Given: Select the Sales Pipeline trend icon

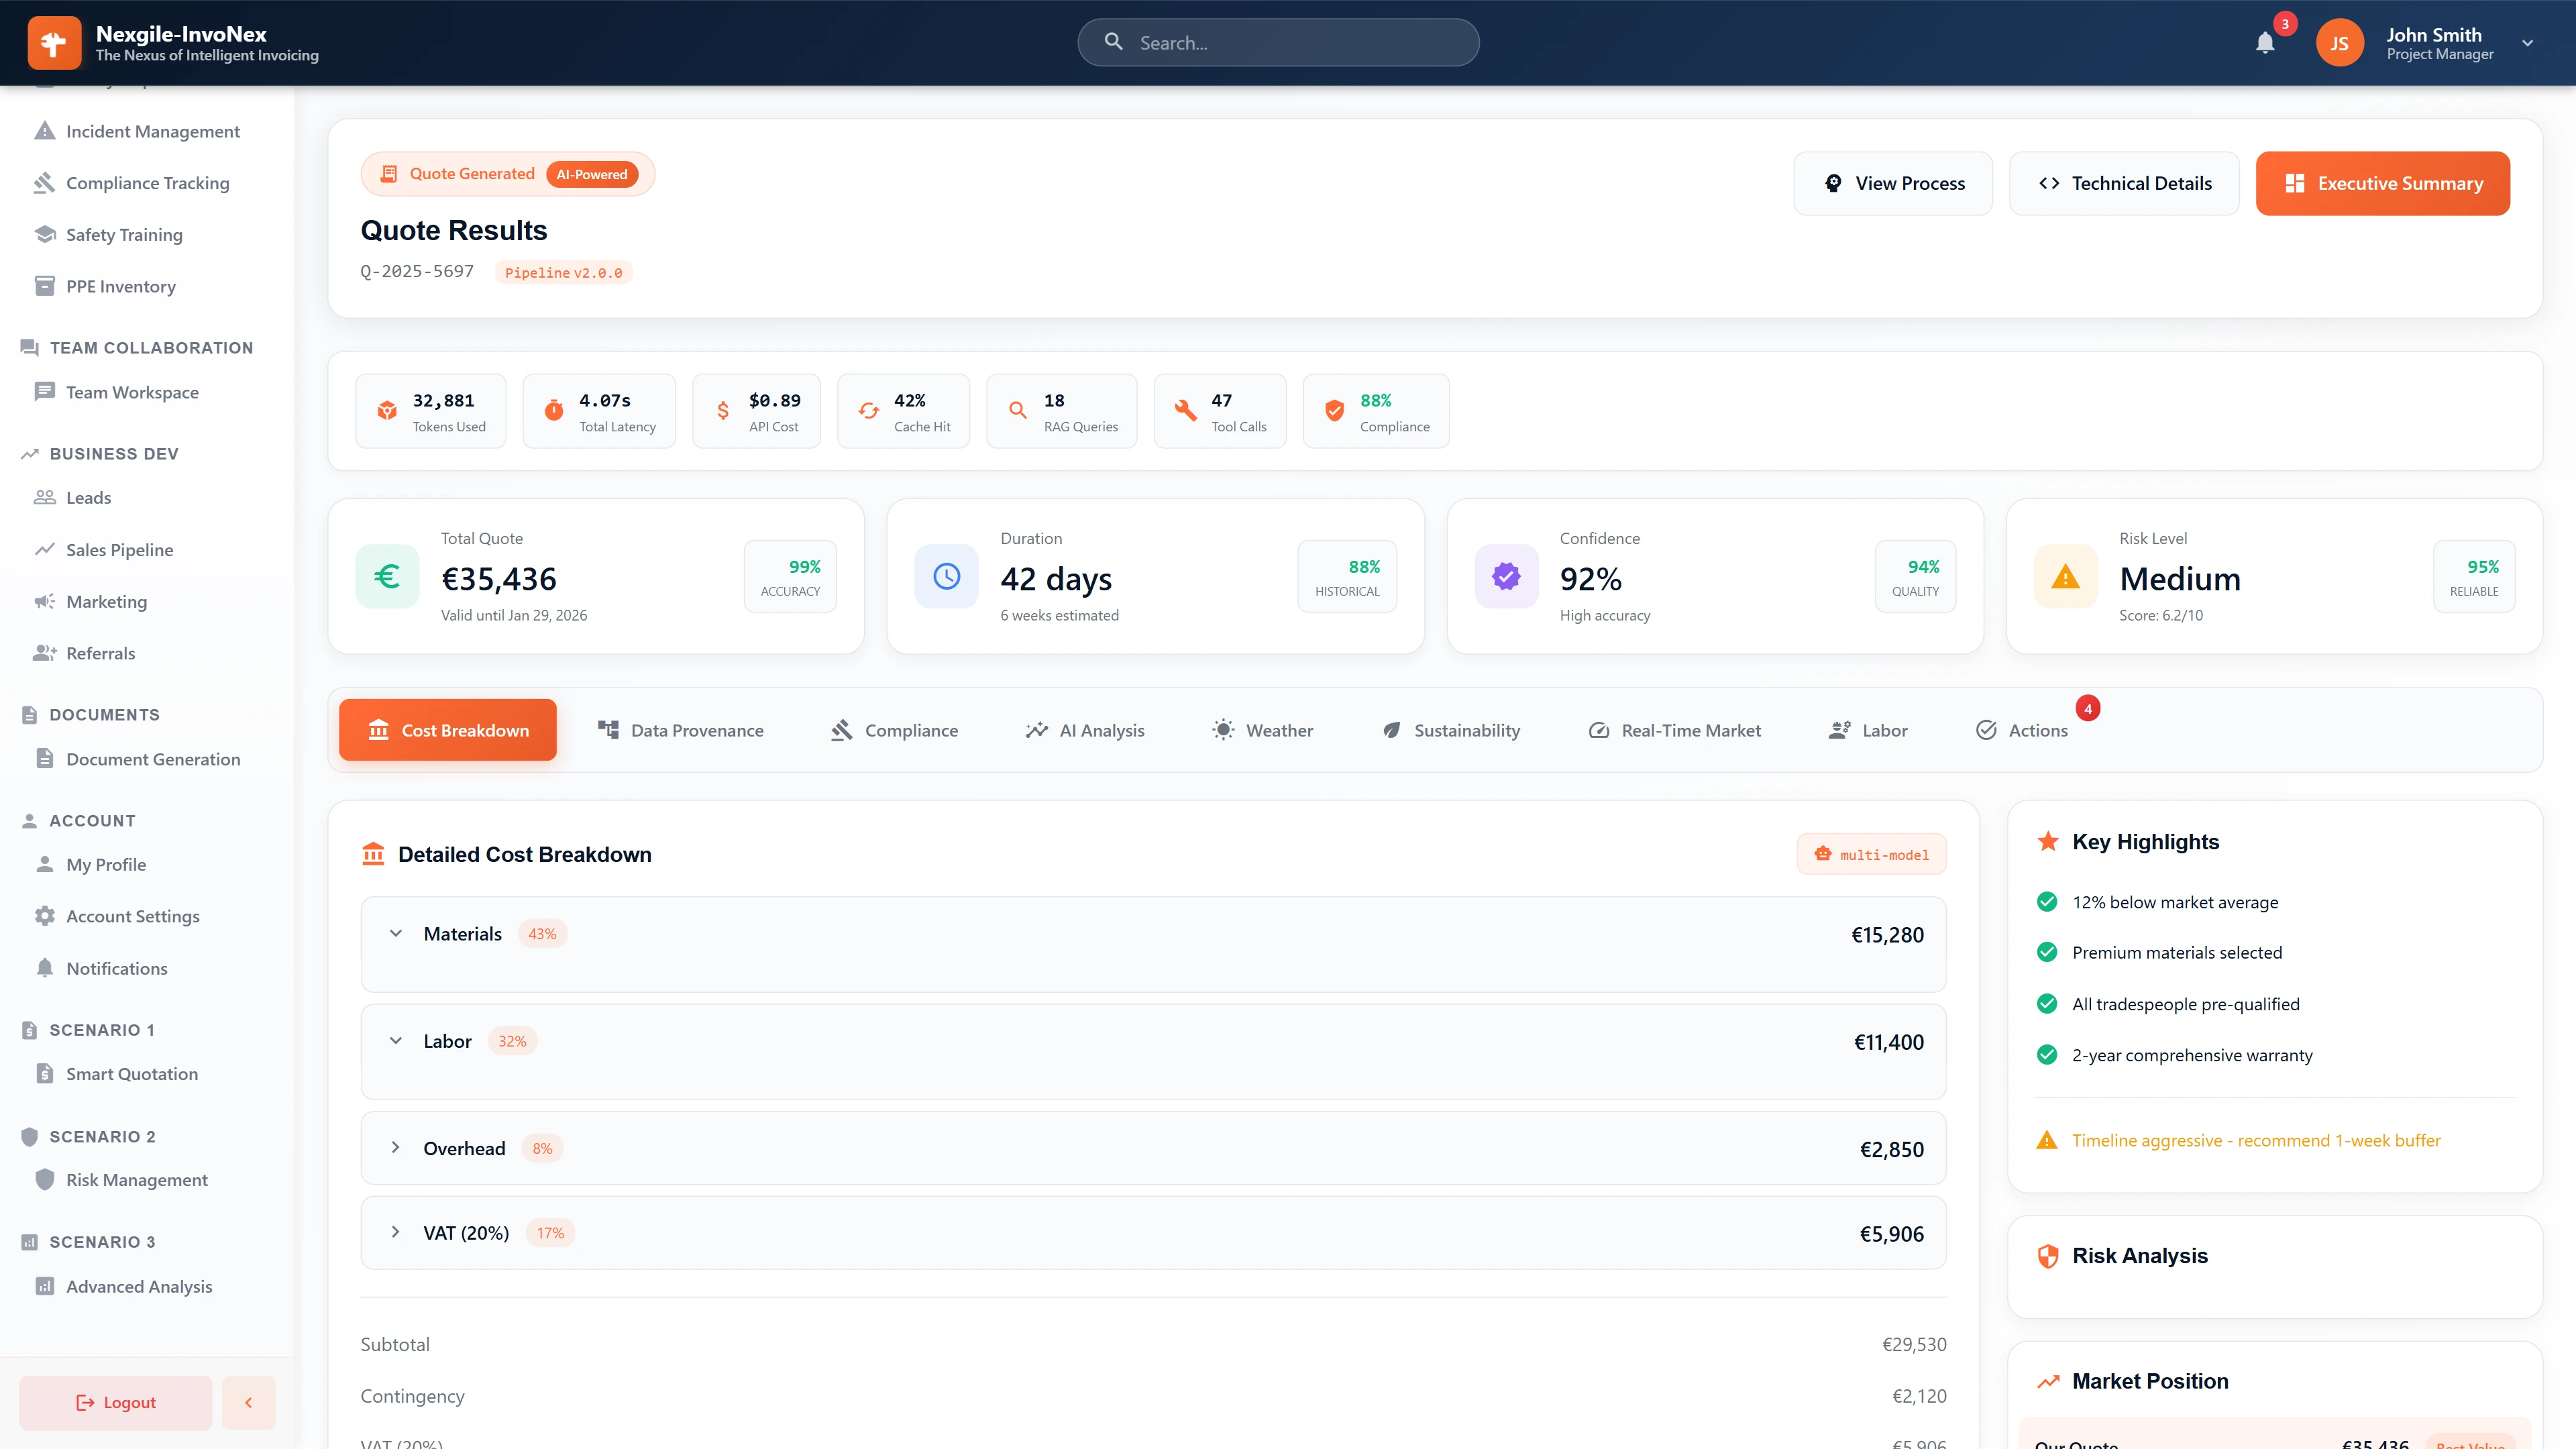Looking at the screenshot, I should coord(44,549).
